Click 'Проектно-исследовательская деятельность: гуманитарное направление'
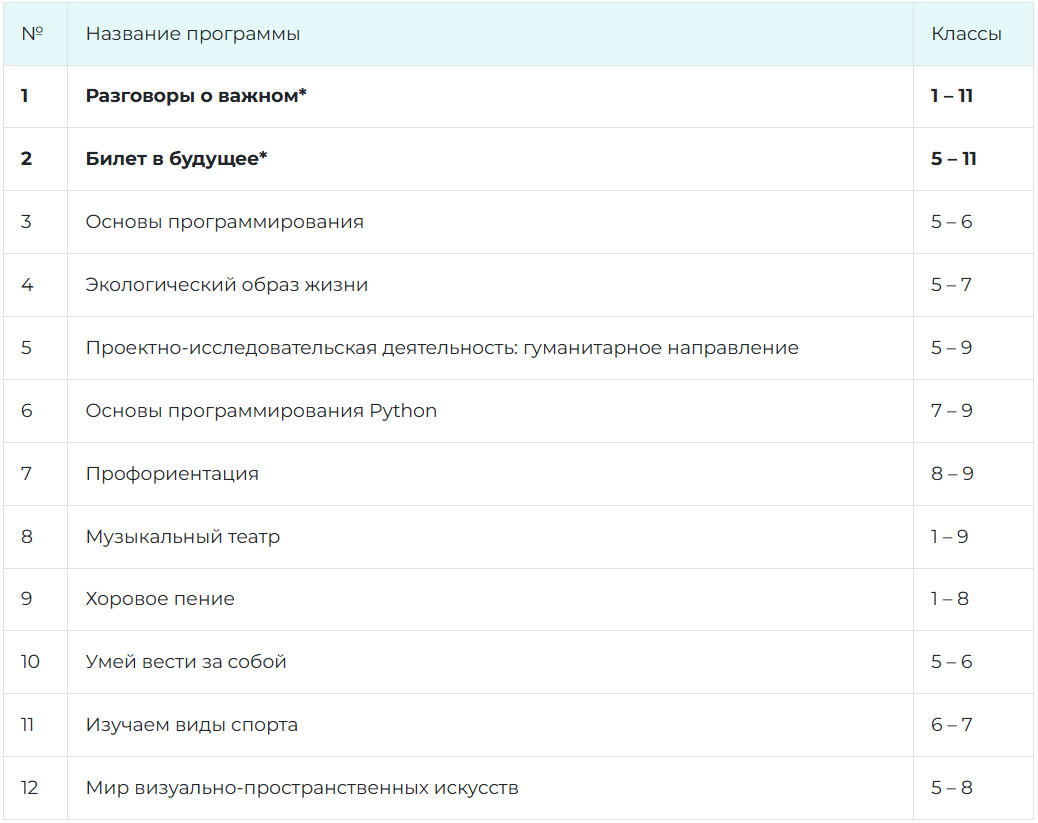This screenshot has width=1038, height=823. (x=442, y=347)
